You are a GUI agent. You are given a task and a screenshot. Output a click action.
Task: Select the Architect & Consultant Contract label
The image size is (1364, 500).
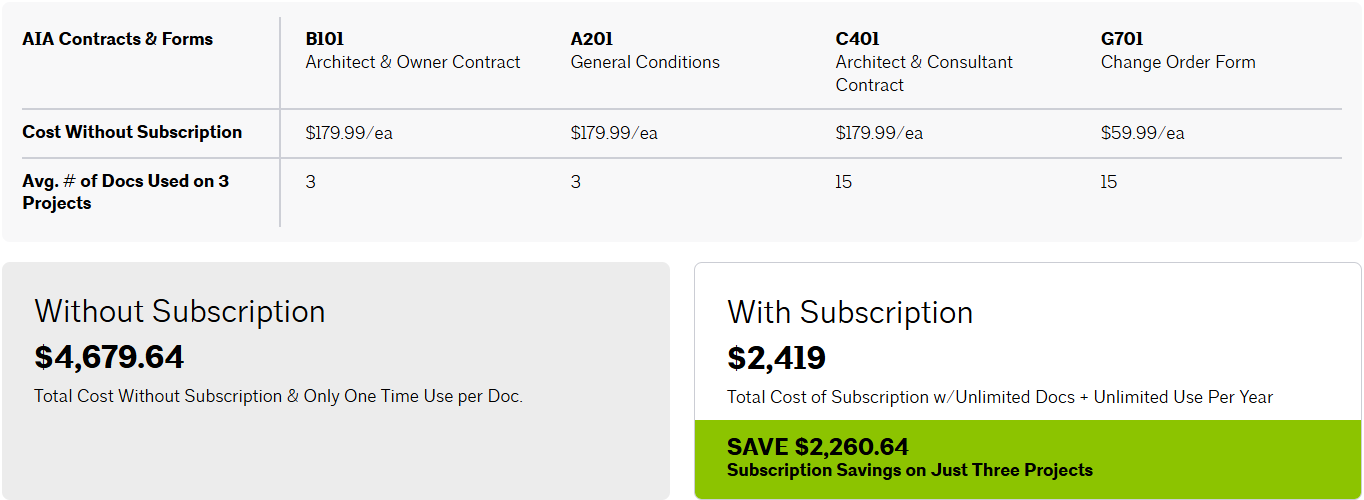coord(924,73)
